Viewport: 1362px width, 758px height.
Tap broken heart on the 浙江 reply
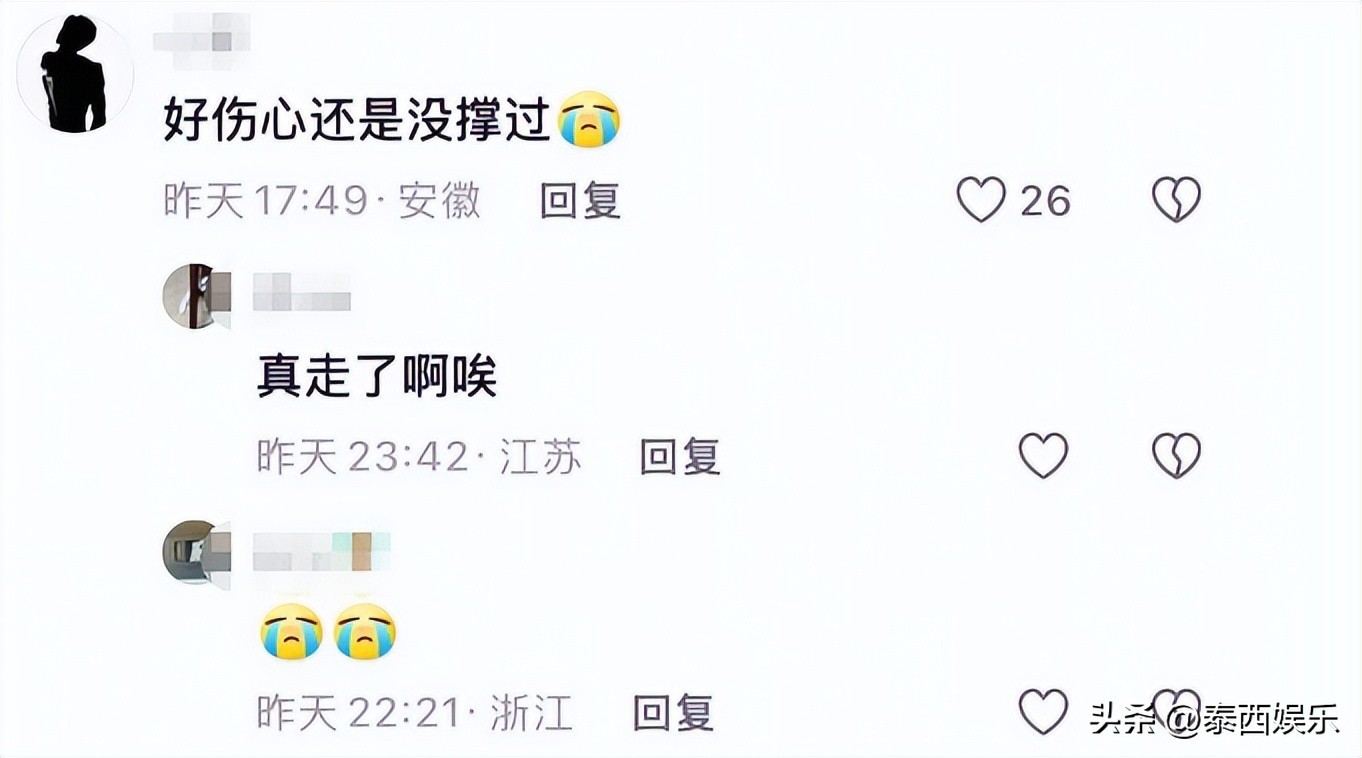[1176, 705]
